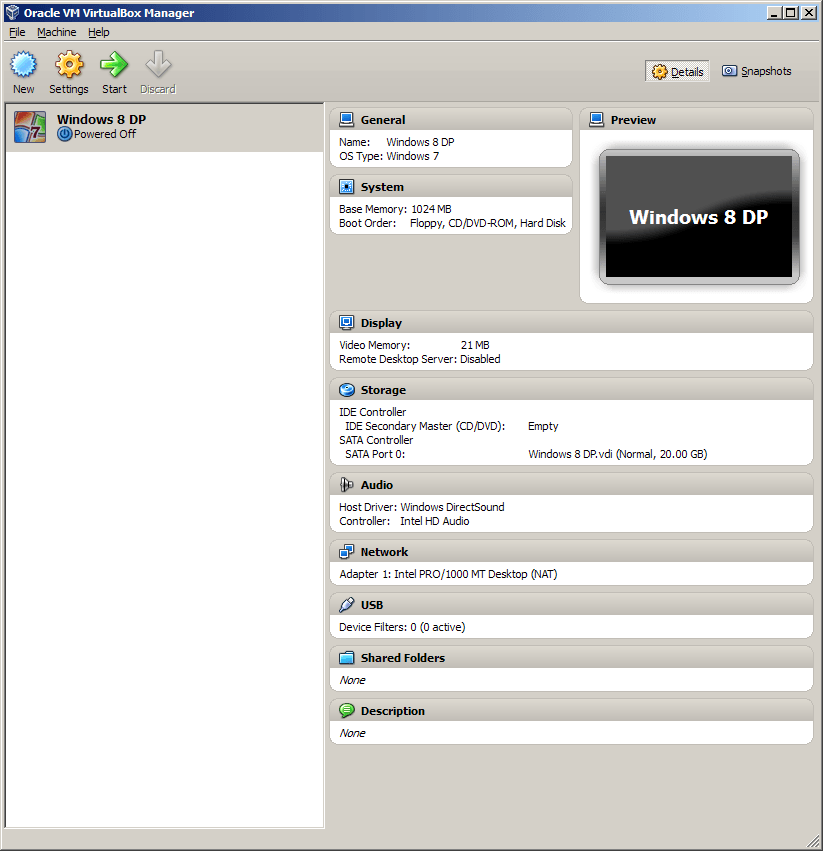The width and height of the screenshot is (823, 851).
Task: Click the Network section adapter icon
Action: (x=346, y=552)
